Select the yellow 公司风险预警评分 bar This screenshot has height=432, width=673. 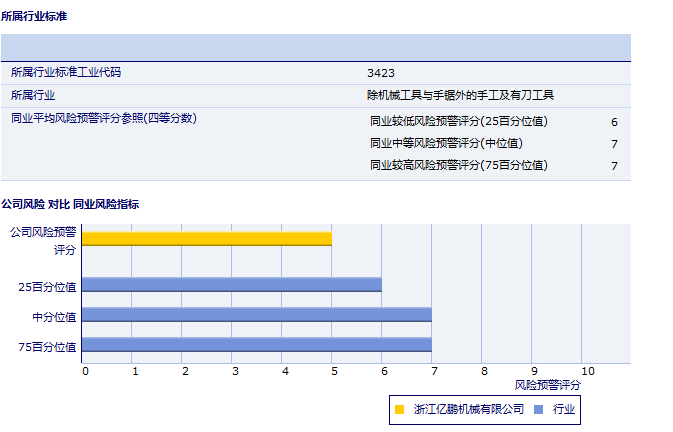[206, 239]
